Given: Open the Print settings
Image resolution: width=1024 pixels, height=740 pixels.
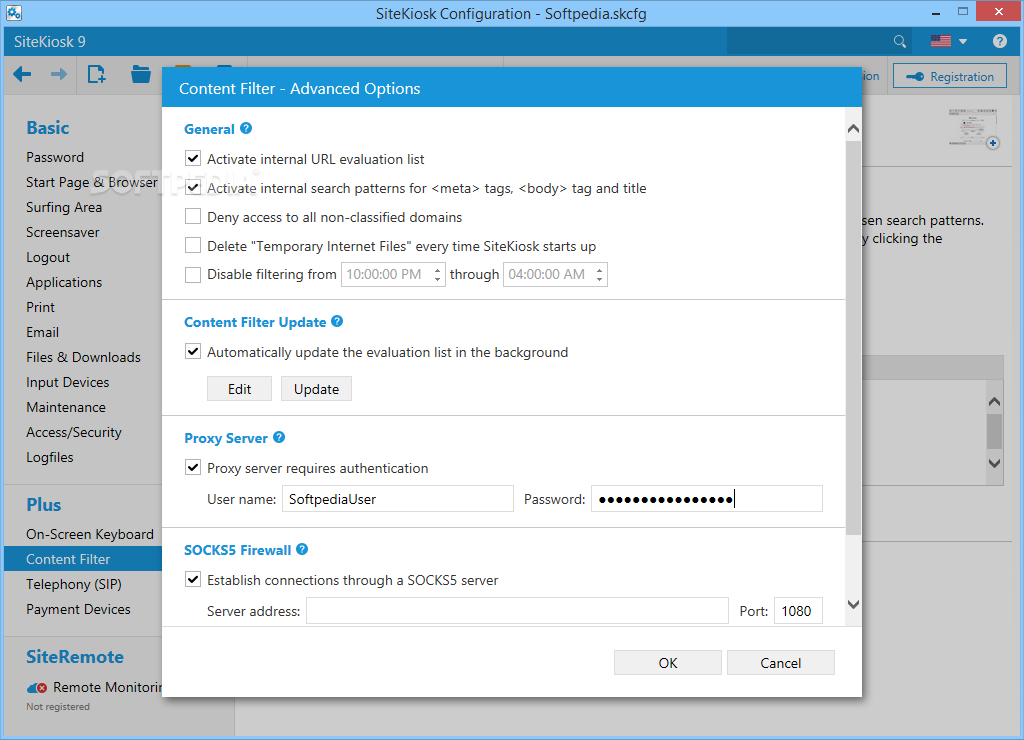Looking at the screenshot, I should coord(40,307).
